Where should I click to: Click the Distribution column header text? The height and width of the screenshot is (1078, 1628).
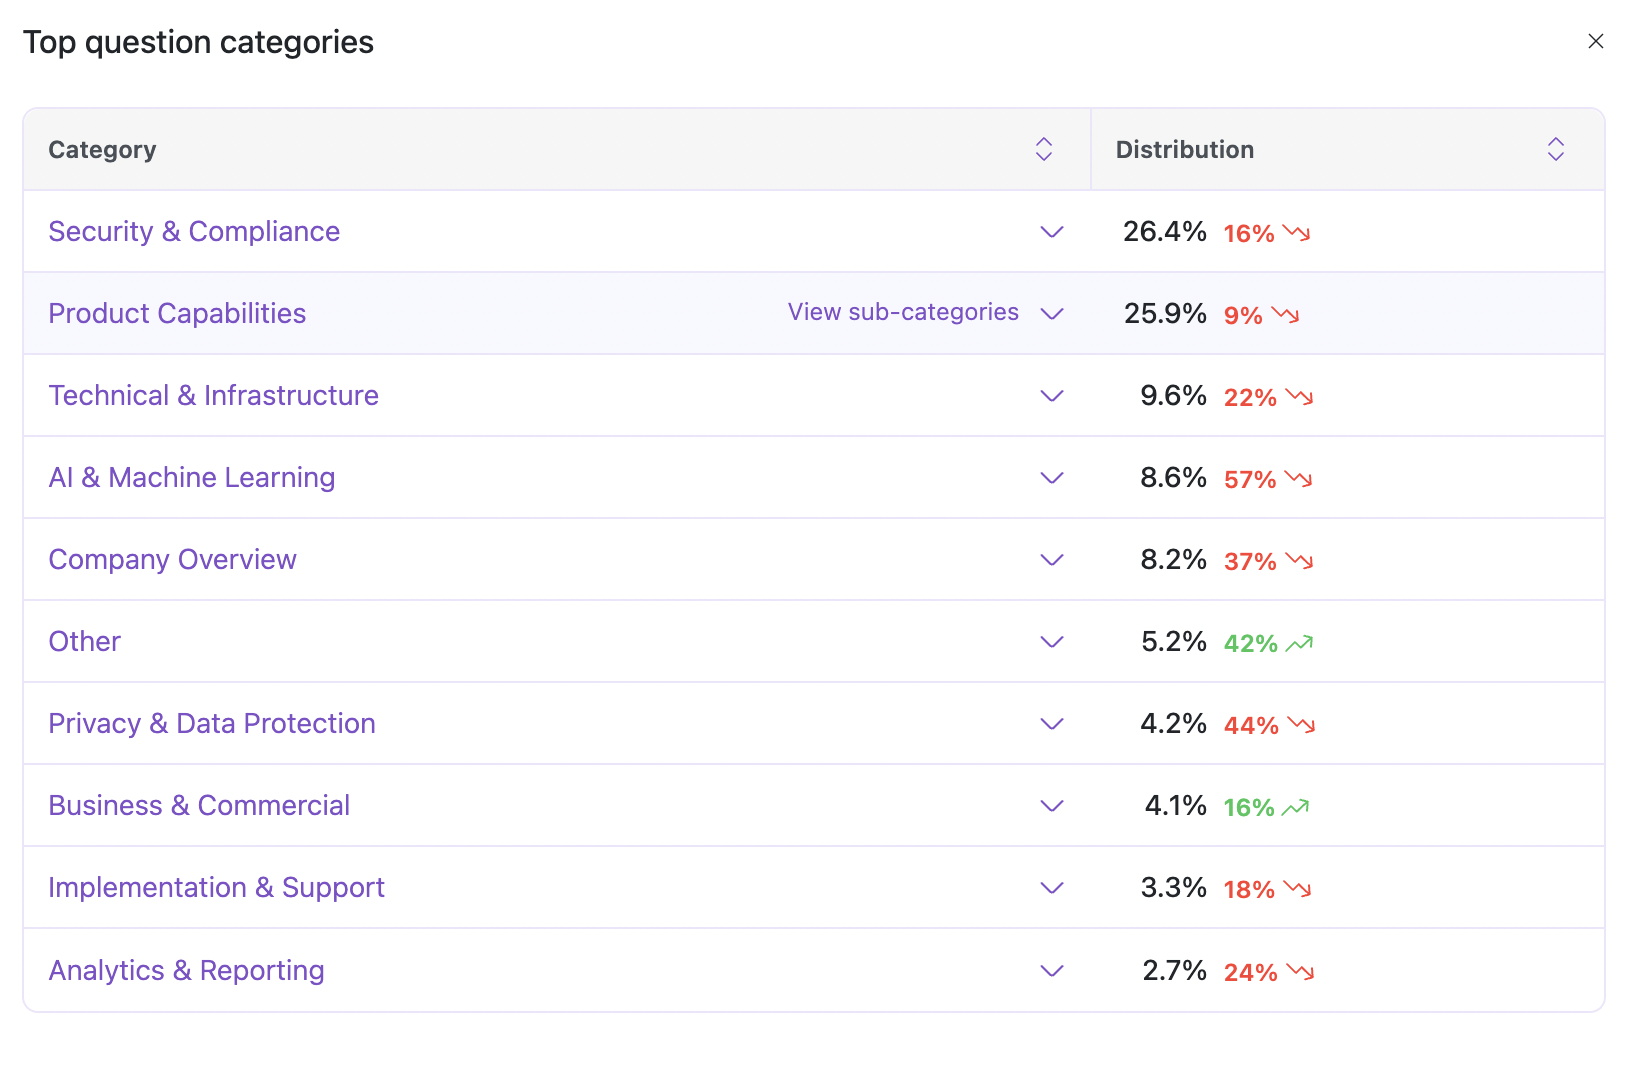(1184, 150)
